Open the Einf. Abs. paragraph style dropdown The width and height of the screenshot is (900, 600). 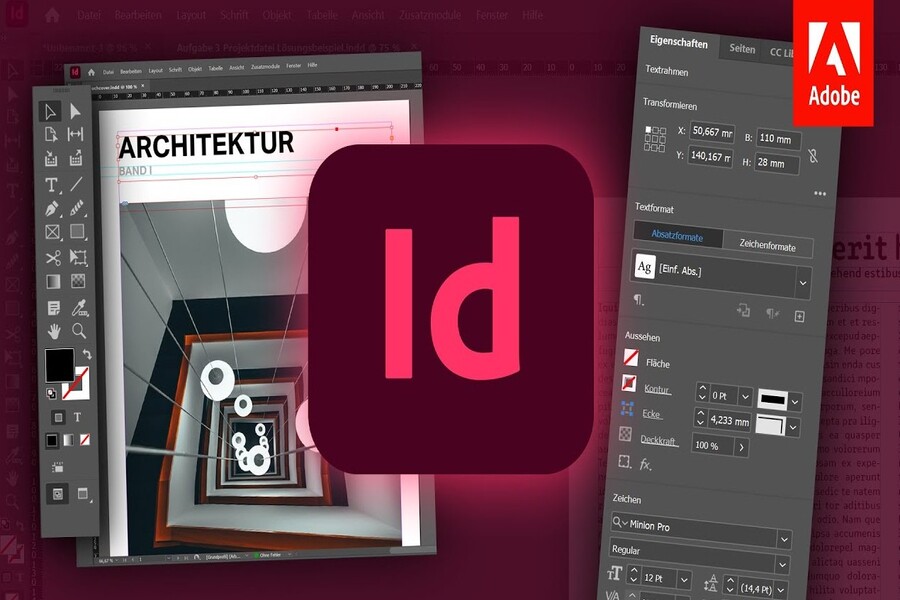(802, 284)
